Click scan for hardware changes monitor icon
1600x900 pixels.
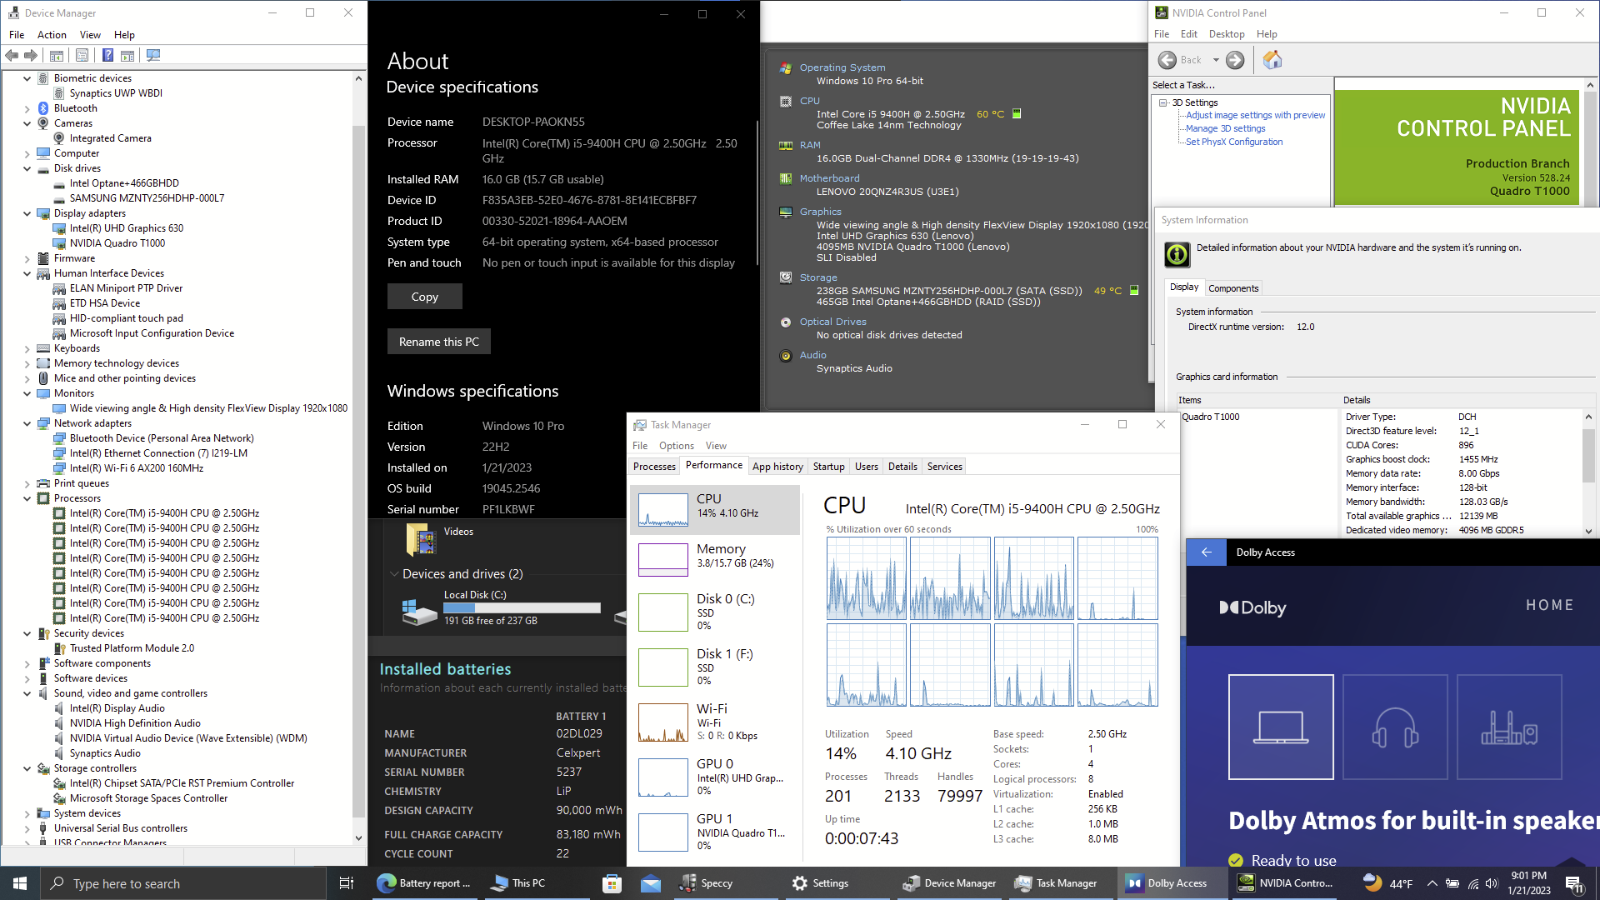click(x=153, y=56)
